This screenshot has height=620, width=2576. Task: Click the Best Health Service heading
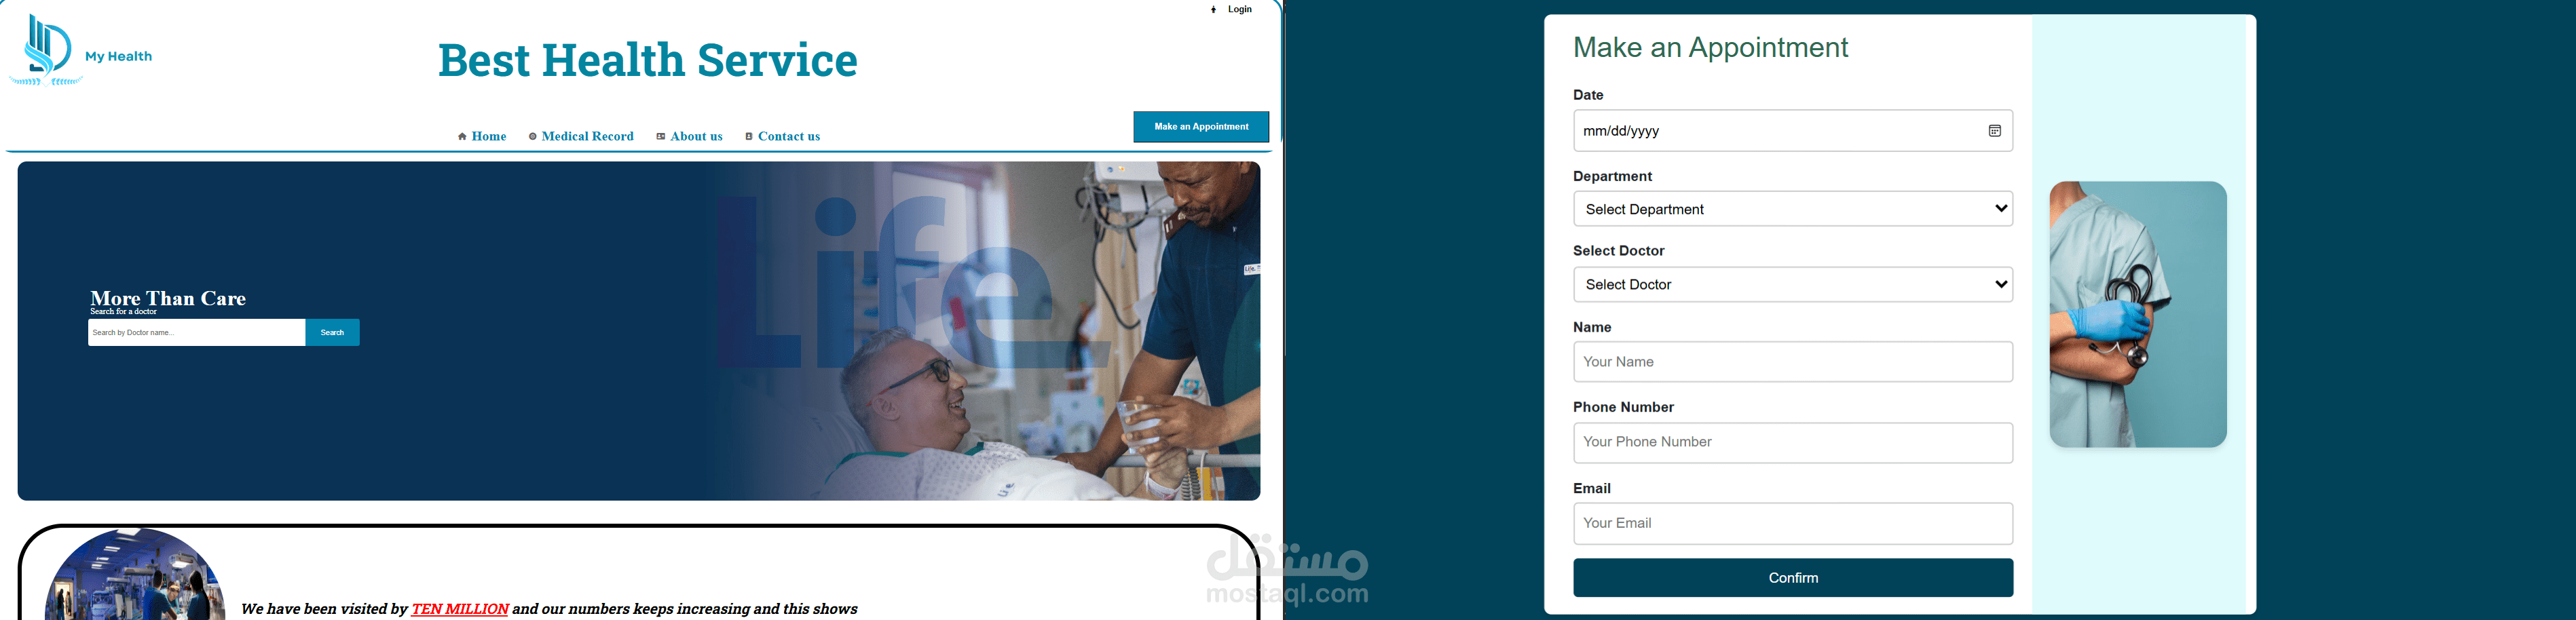point(648,60)
